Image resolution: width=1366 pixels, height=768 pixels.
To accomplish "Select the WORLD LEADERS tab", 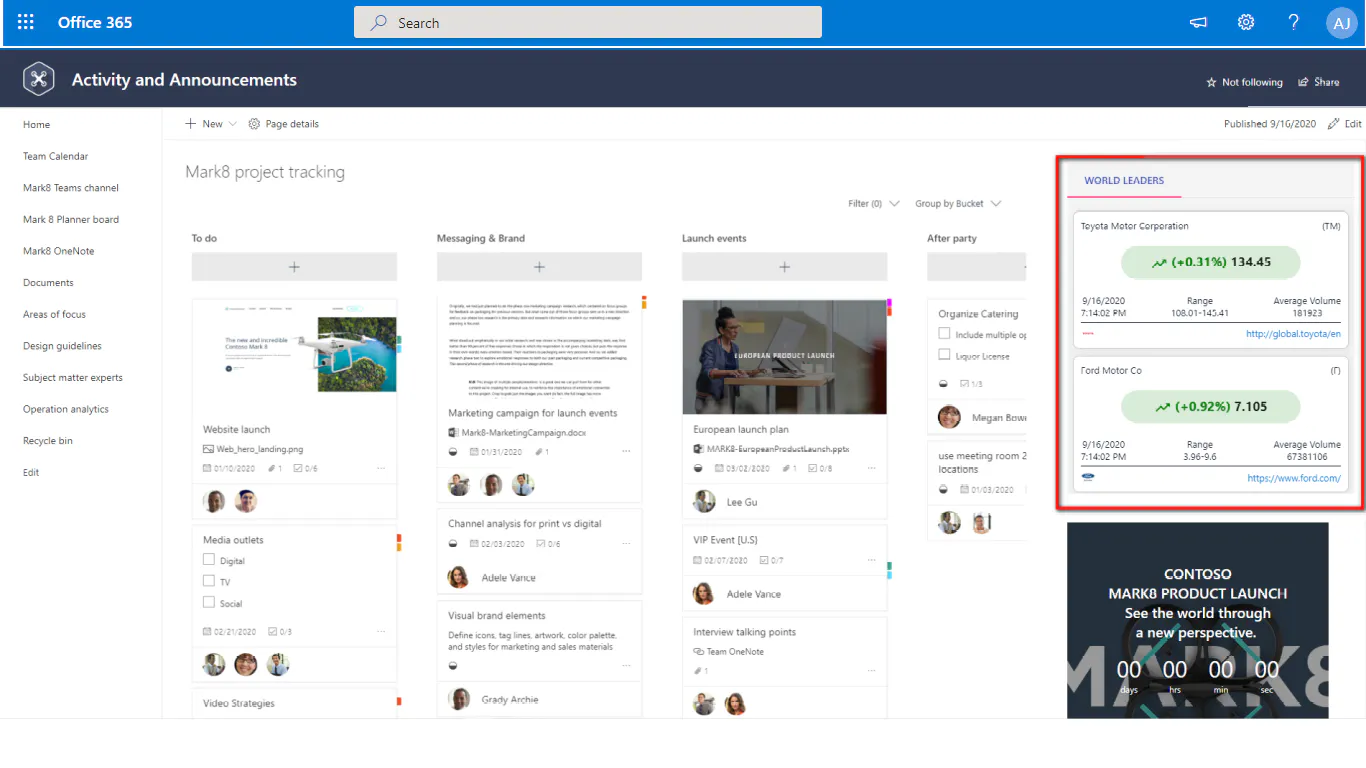I will [x=1124, y=181].
